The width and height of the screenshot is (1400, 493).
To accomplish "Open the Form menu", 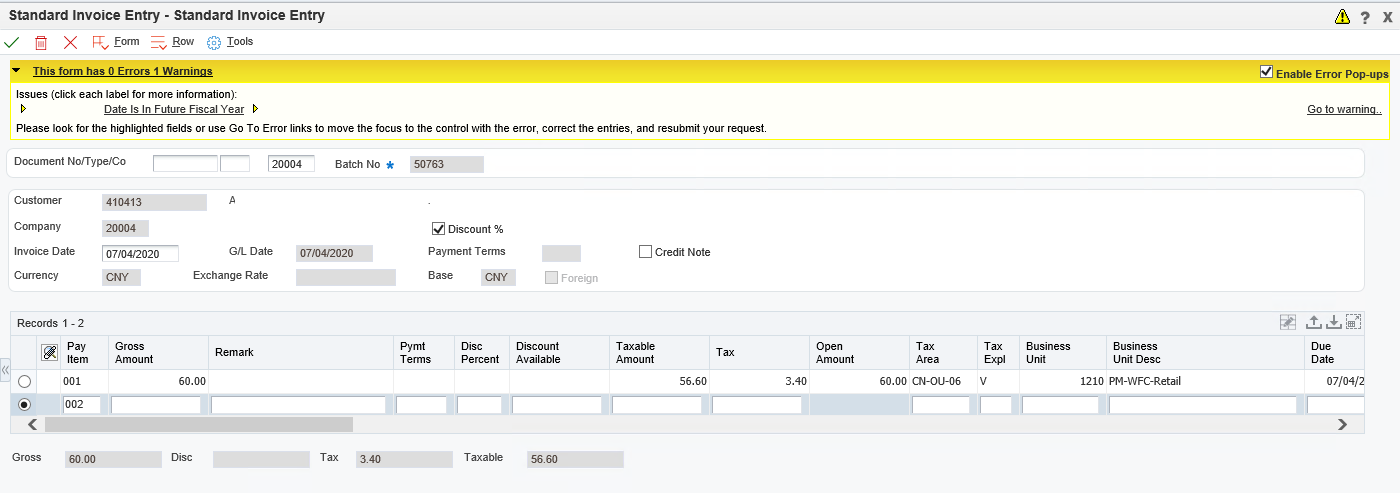I will click(x=116, y=42).
